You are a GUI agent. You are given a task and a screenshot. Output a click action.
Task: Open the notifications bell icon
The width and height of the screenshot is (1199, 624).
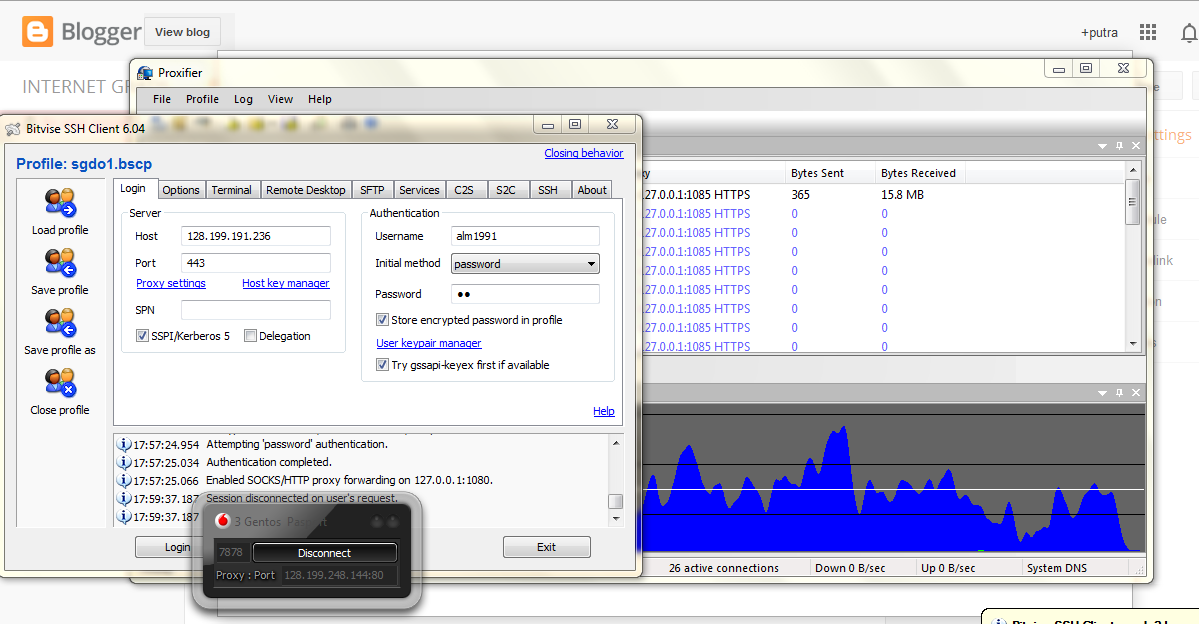tap(1189, 32)
